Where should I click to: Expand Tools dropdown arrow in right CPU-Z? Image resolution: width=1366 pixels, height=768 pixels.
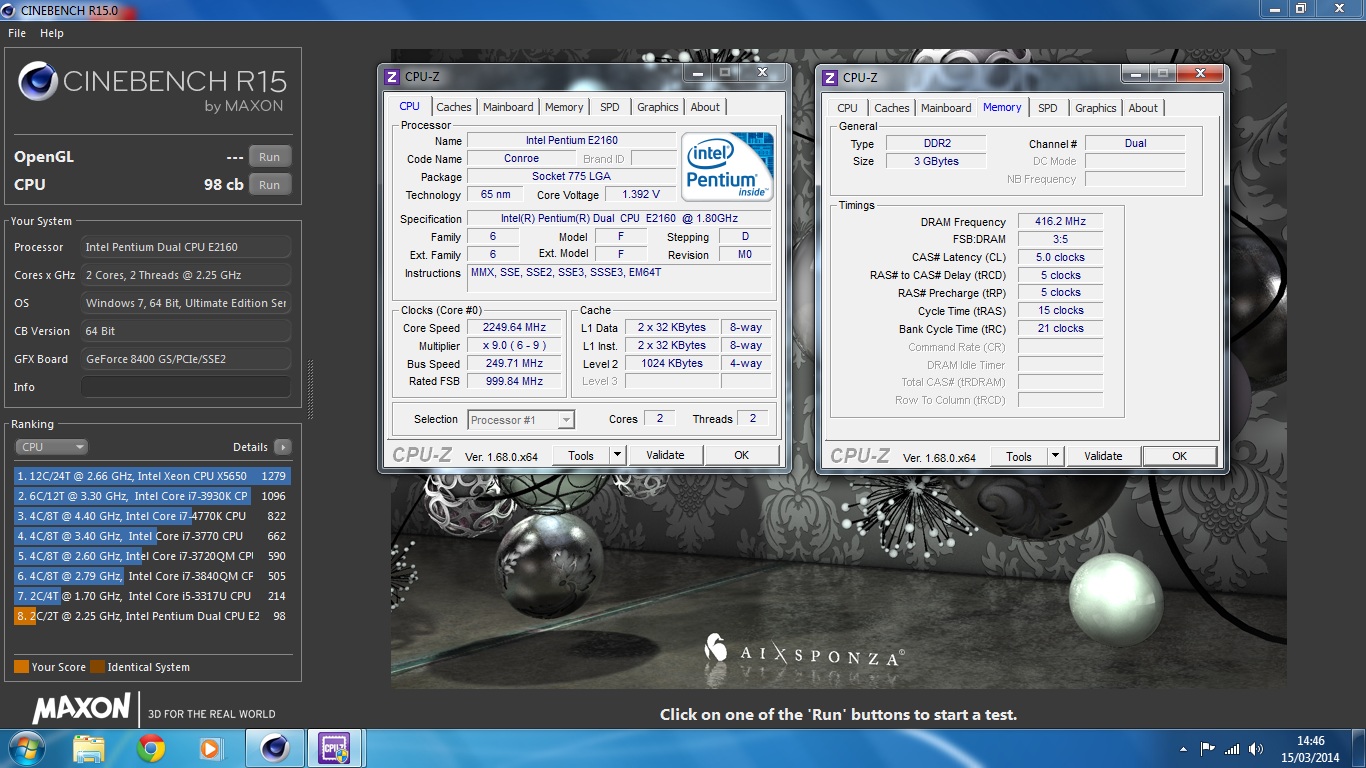1056,456
